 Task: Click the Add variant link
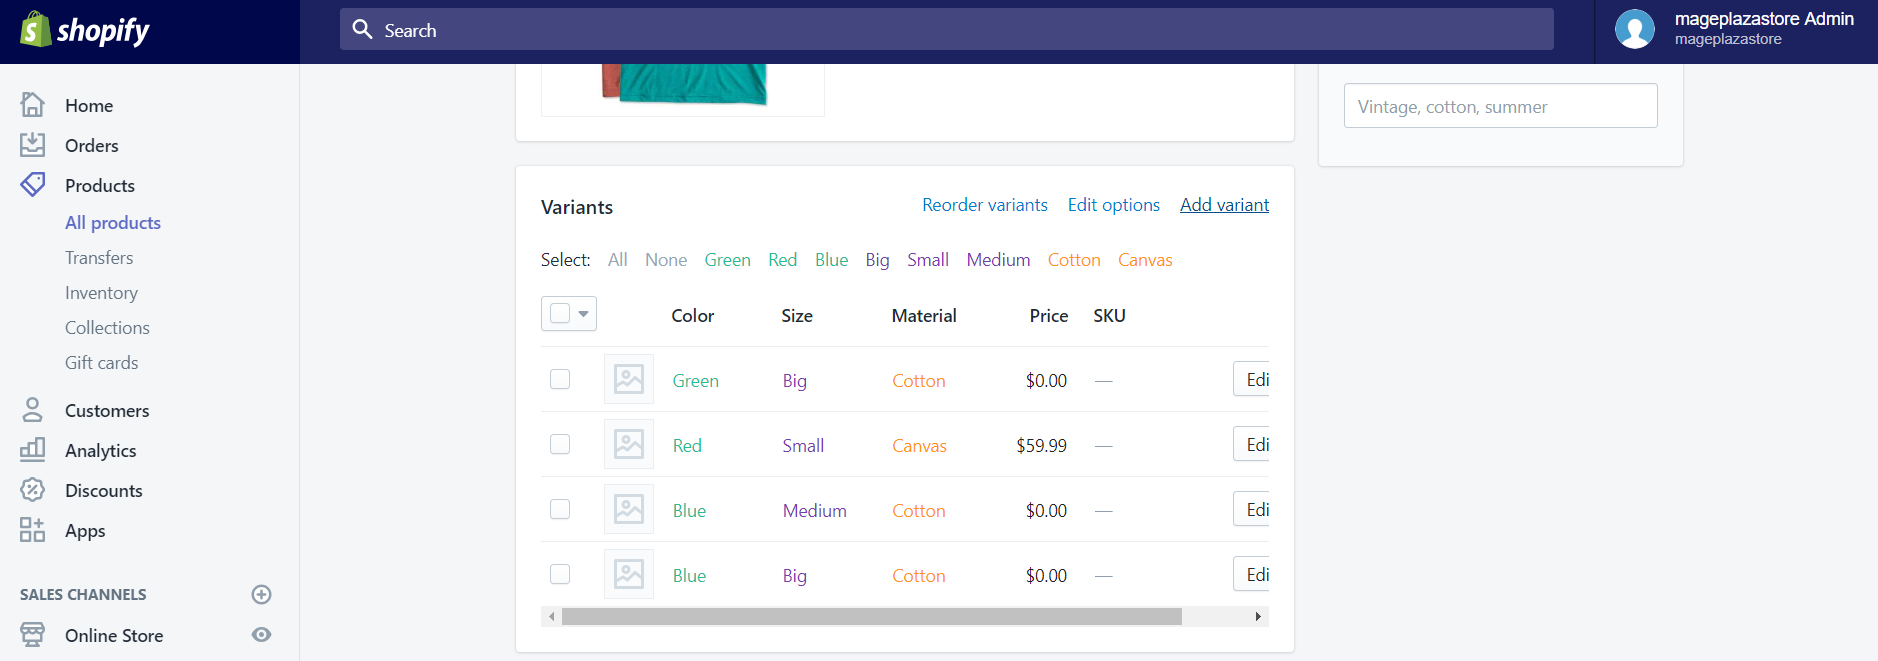(1224, 204)
